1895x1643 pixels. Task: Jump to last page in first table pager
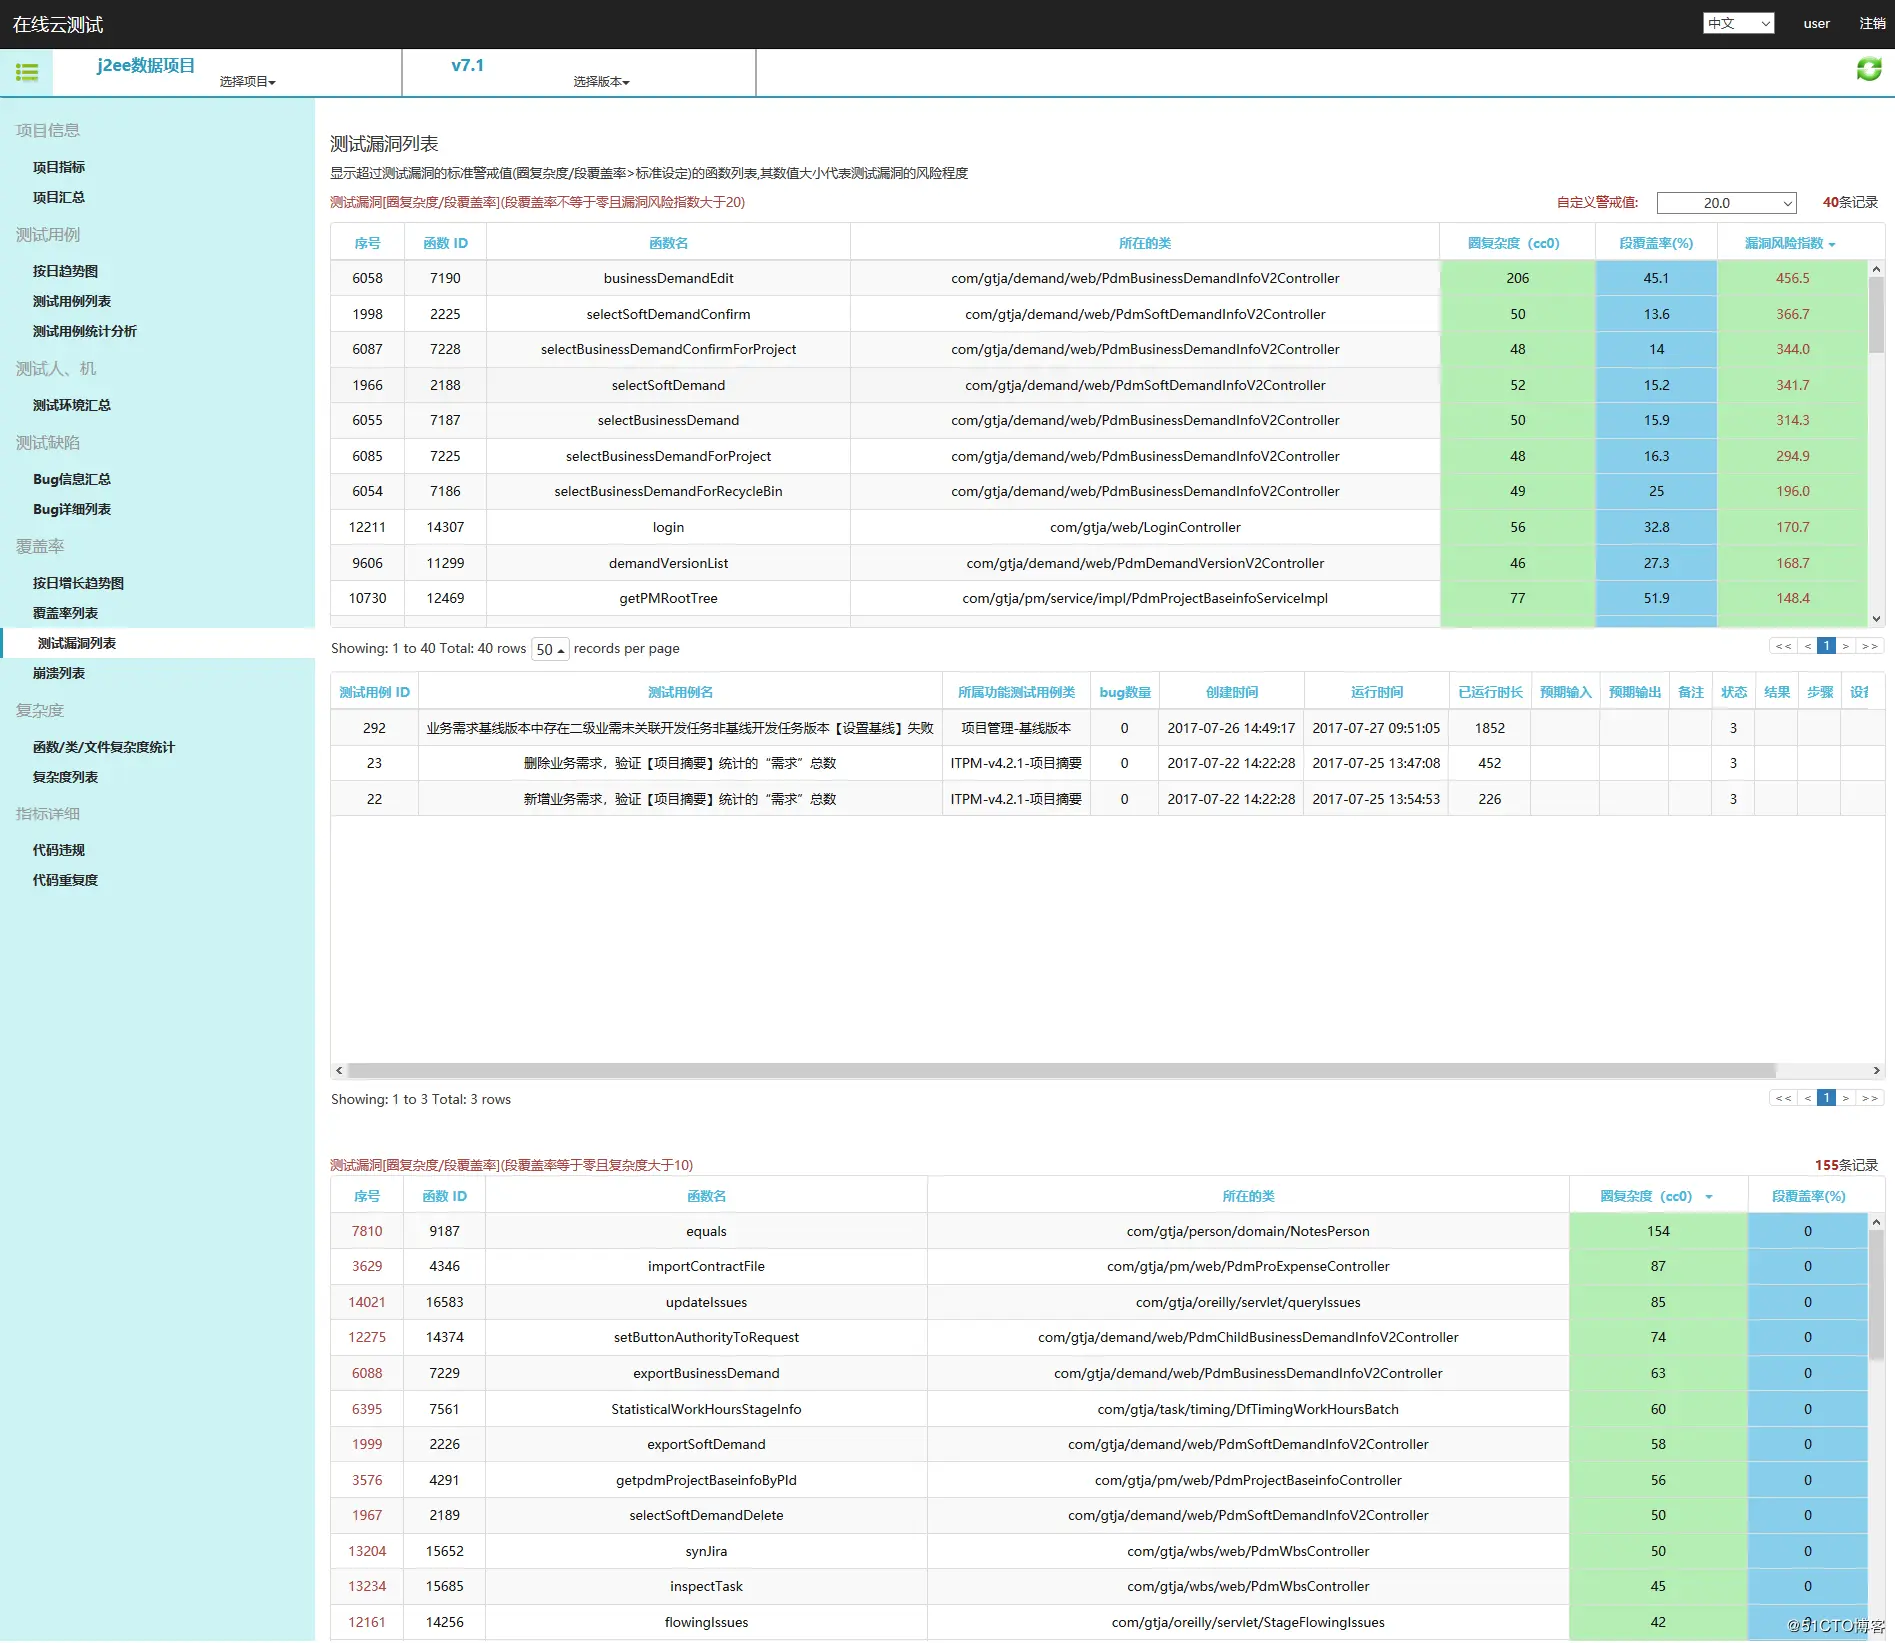click(x=1870, y=646)
